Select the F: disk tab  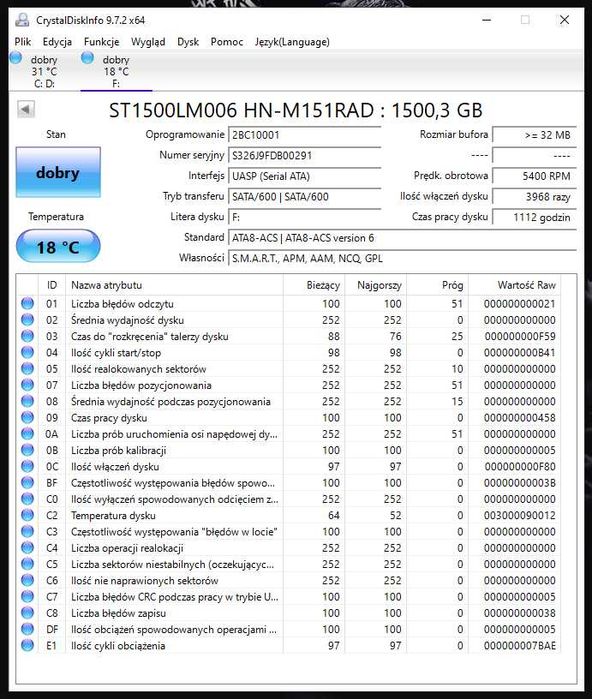click(x=116, y=71)
